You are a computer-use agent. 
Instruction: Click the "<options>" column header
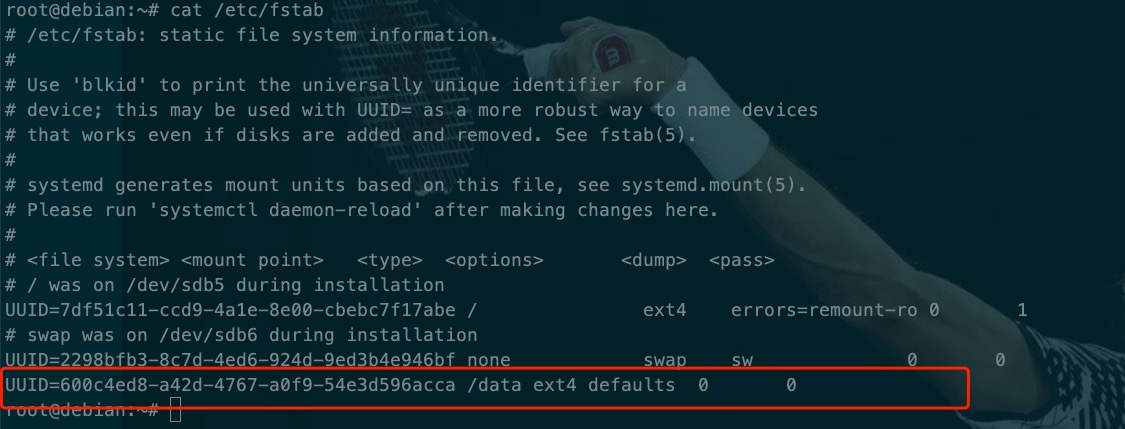click(494, 260)
